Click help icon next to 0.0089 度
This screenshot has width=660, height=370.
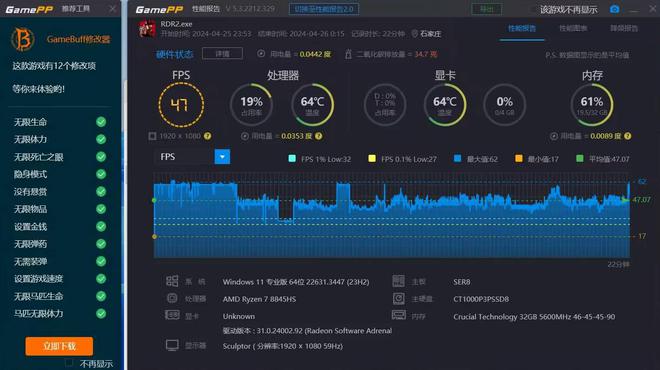628,136
